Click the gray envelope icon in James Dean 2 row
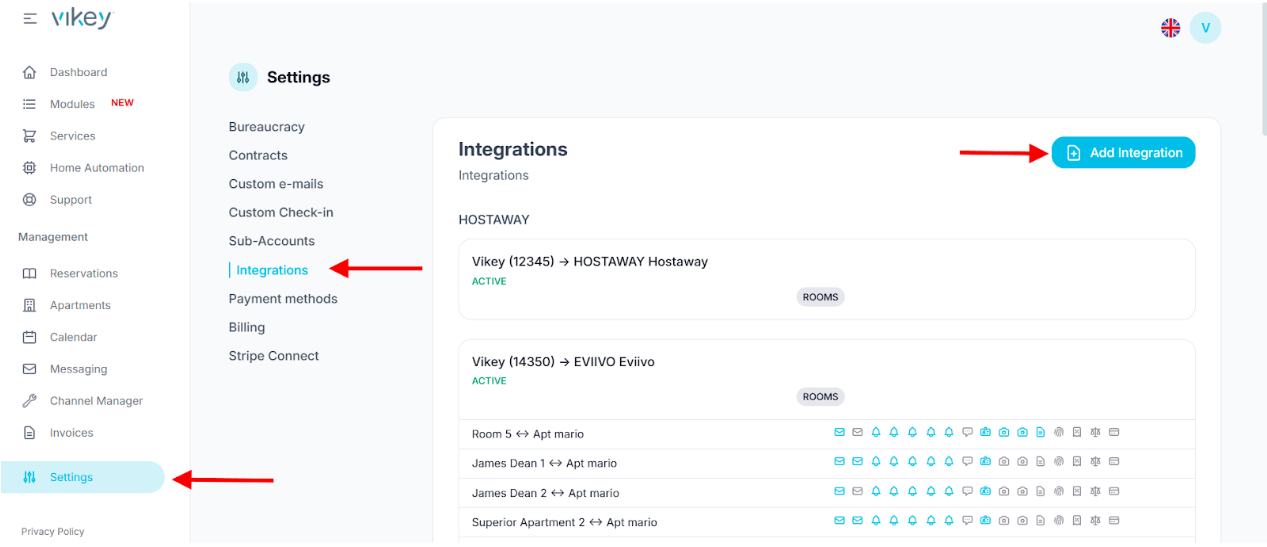The height and width of the screenshot is (547, 1267). [x=857, y=491]
